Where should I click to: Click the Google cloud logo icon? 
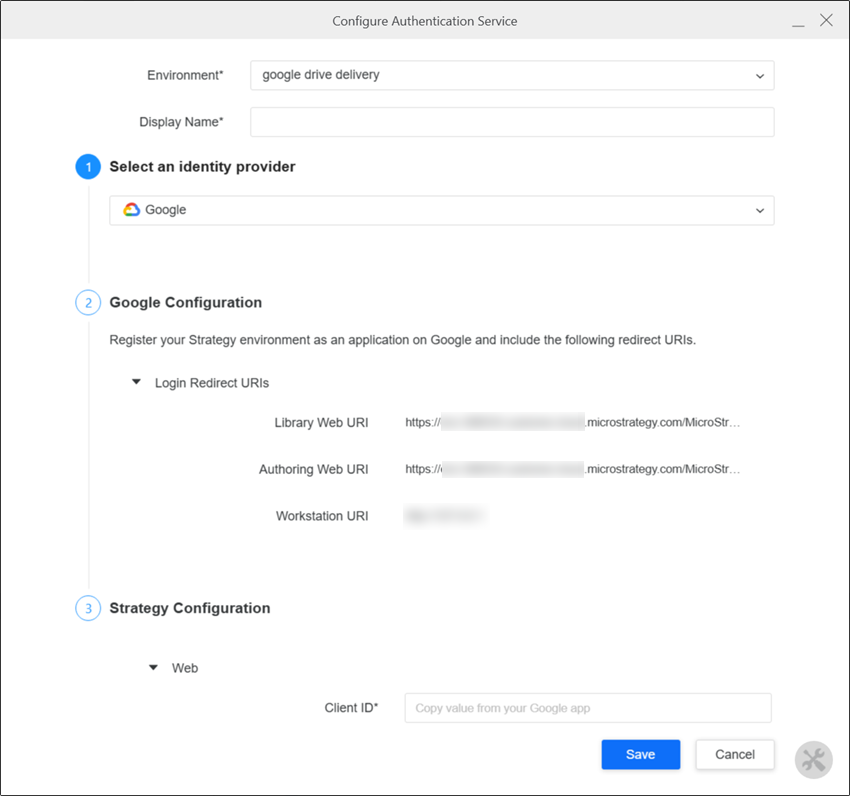131,210
